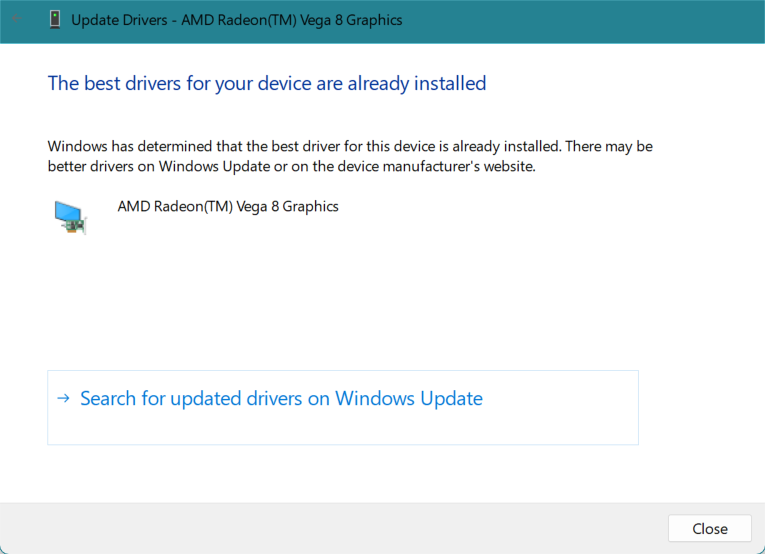Click the 'Update Drivers - AMD Radeon(TM) Vega 8 Graphics' title

coord(237,20)
